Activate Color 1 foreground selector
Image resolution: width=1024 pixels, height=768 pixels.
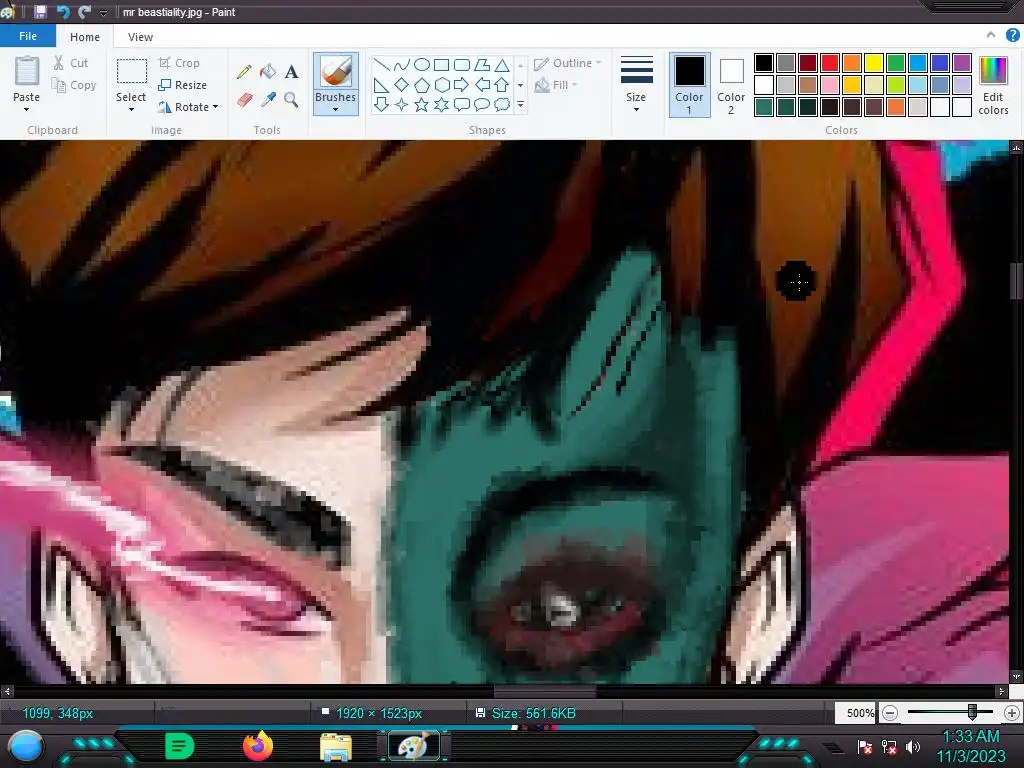689,85
